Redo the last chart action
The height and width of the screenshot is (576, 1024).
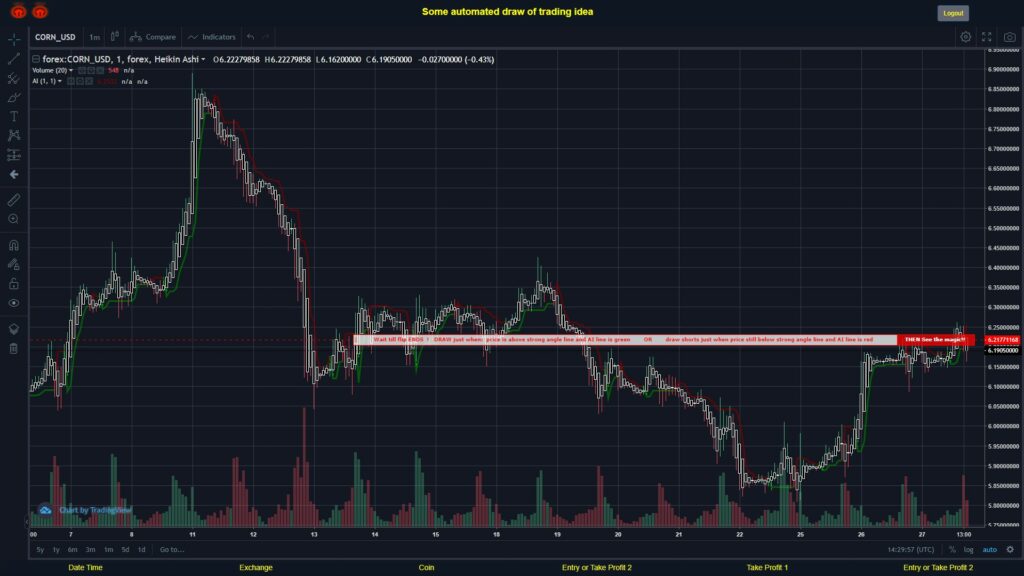pyautogui.click(x=265, y=37)
